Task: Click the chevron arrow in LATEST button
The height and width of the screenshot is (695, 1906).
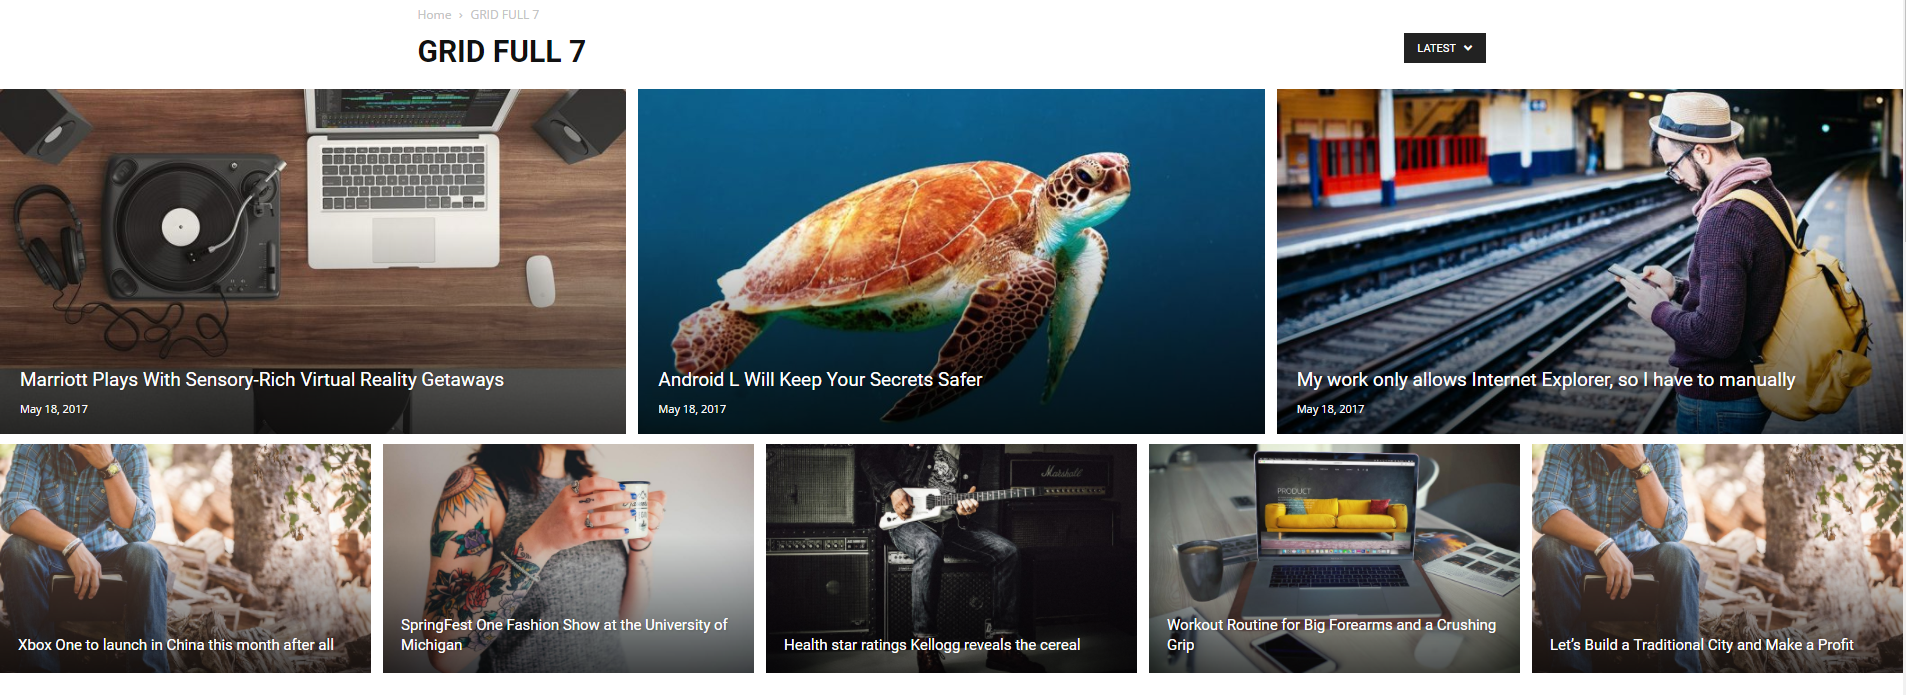Action: point(1468,48)
